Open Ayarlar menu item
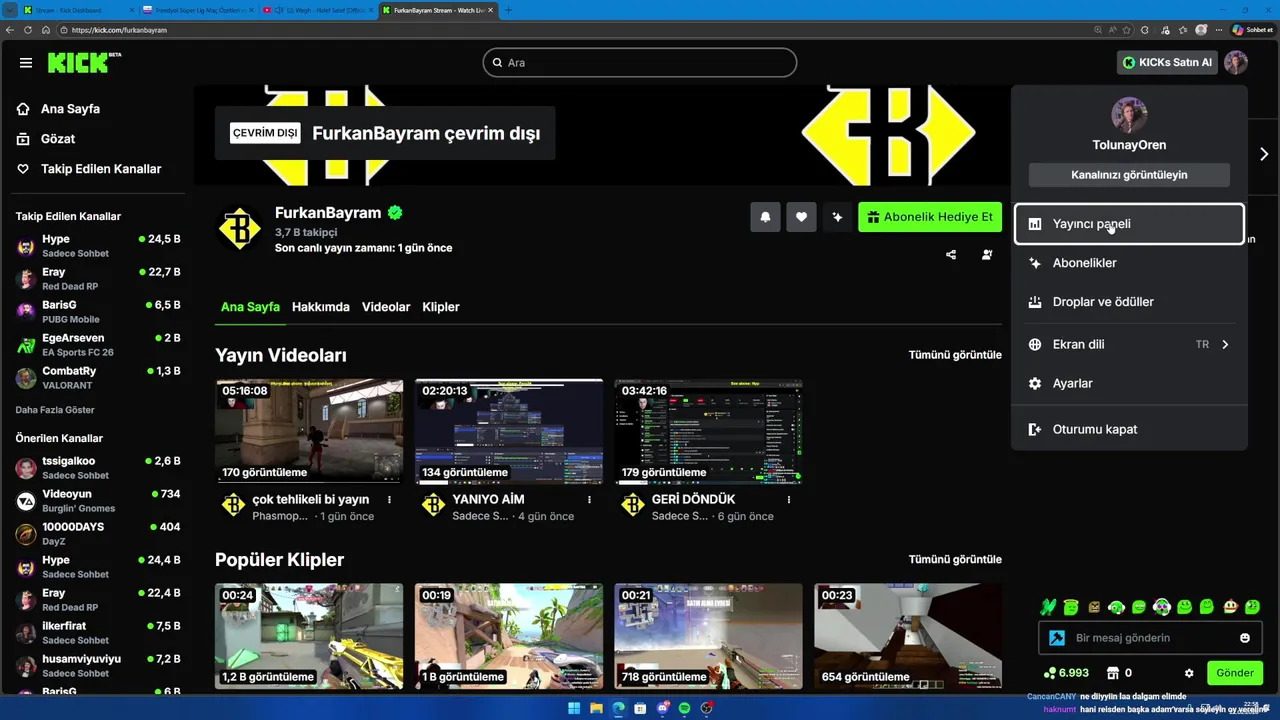The width and height of the screenshot is (1280, 720). tap(1129, 383)
